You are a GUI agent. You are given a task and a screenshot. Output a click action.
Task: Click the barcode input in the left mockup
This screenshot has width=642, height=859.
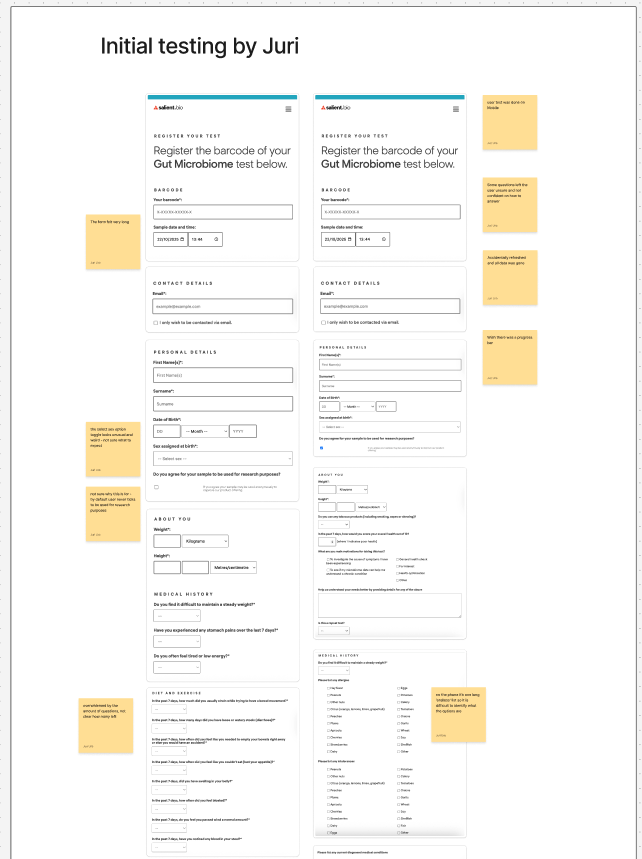pos(223,212)
